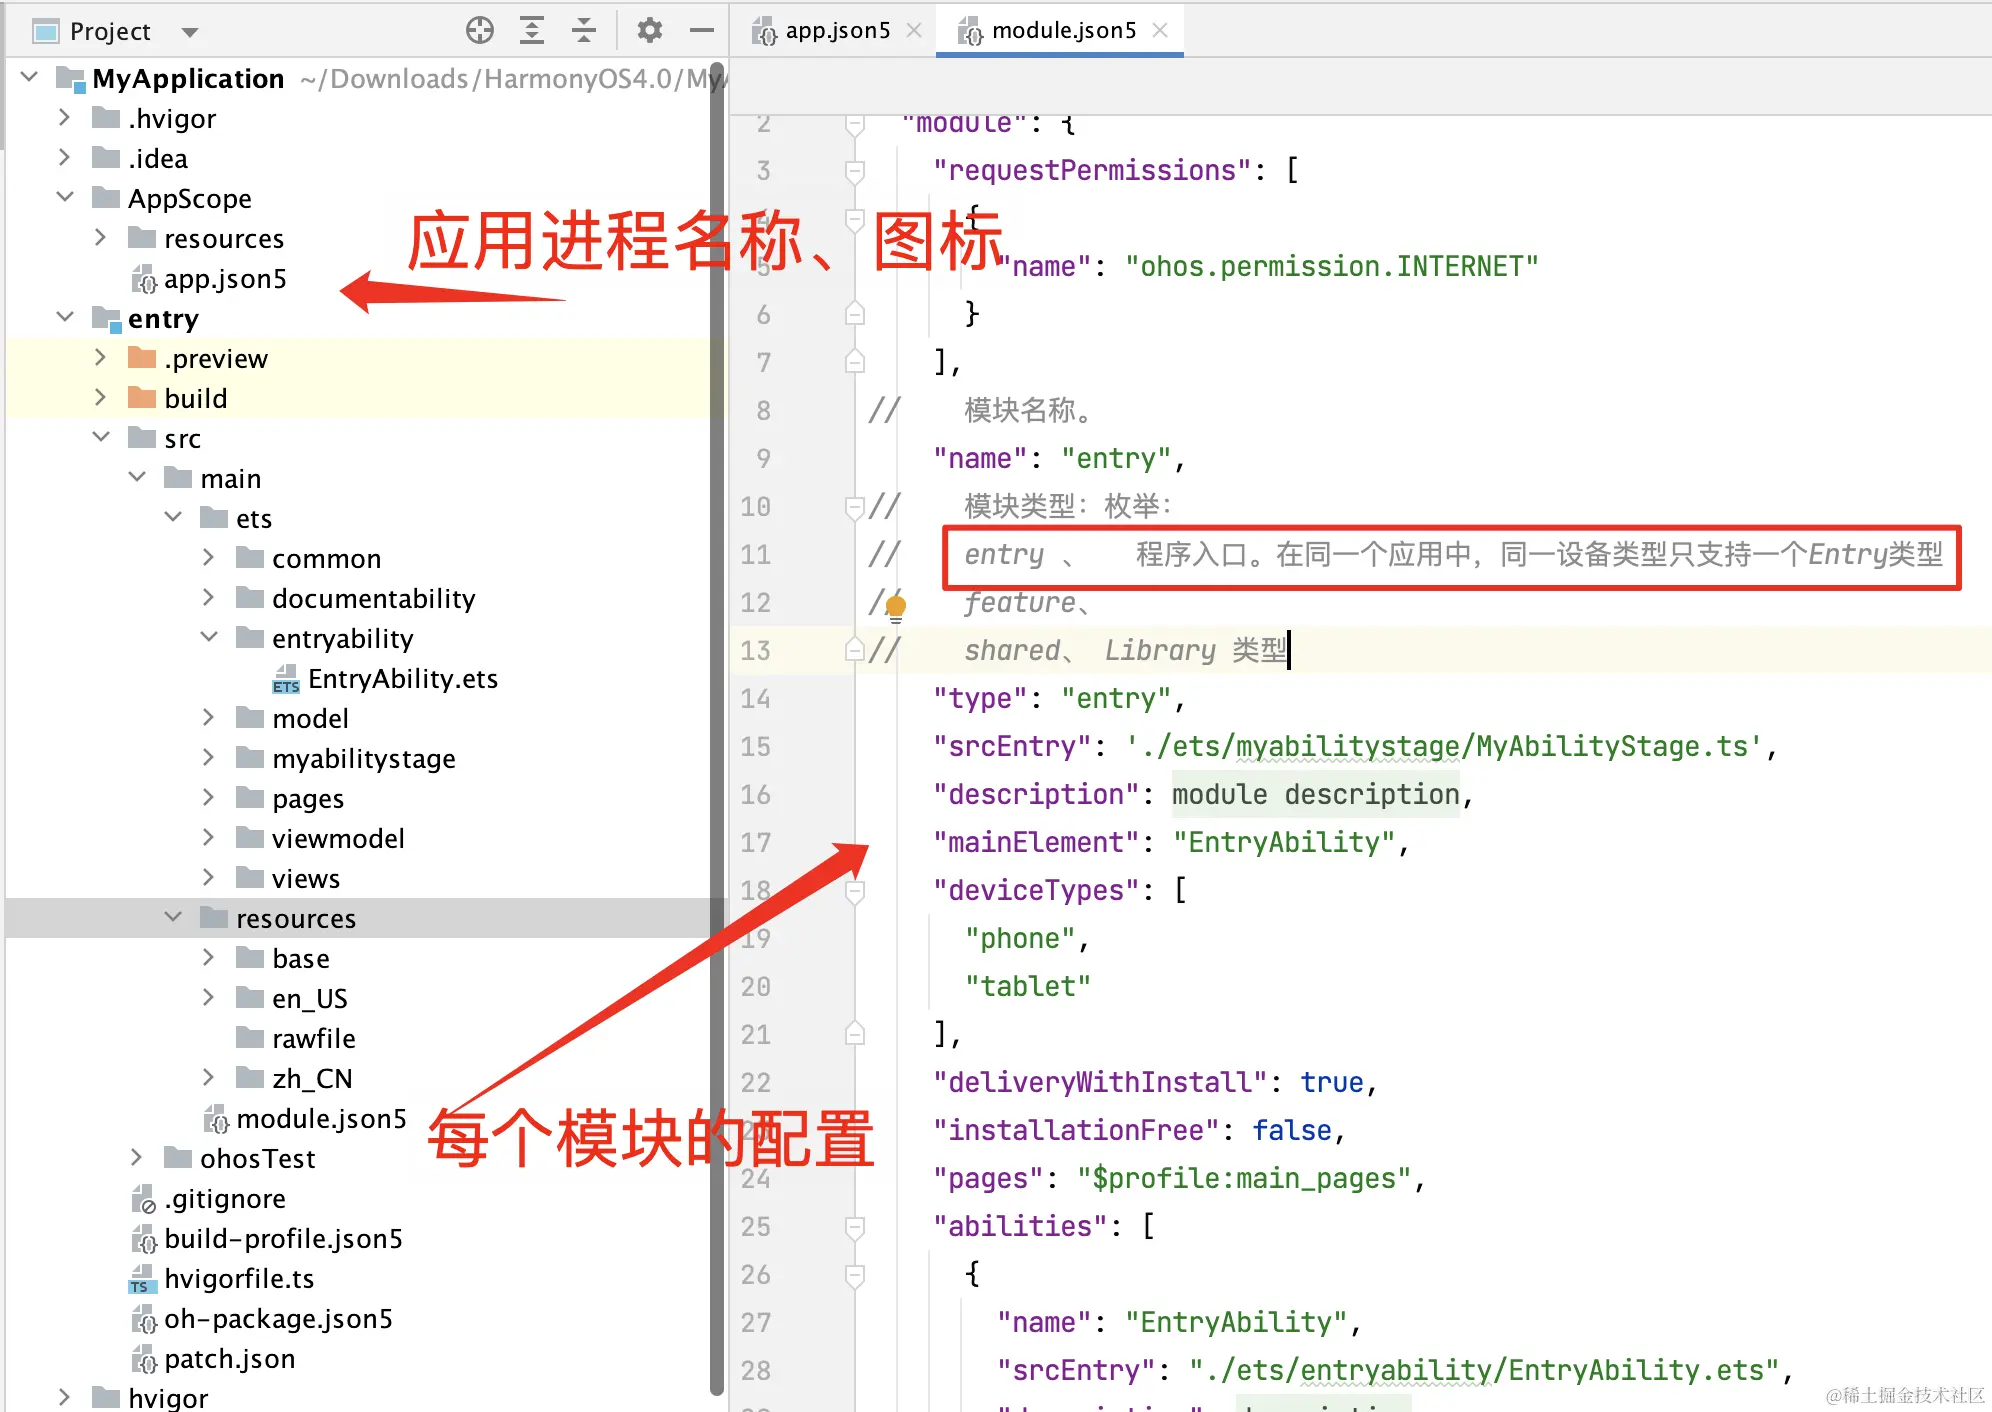This screenshot has width=1992, height=1412.
Task: Collapse the entryability folder
Action: [x=209, y=638]
